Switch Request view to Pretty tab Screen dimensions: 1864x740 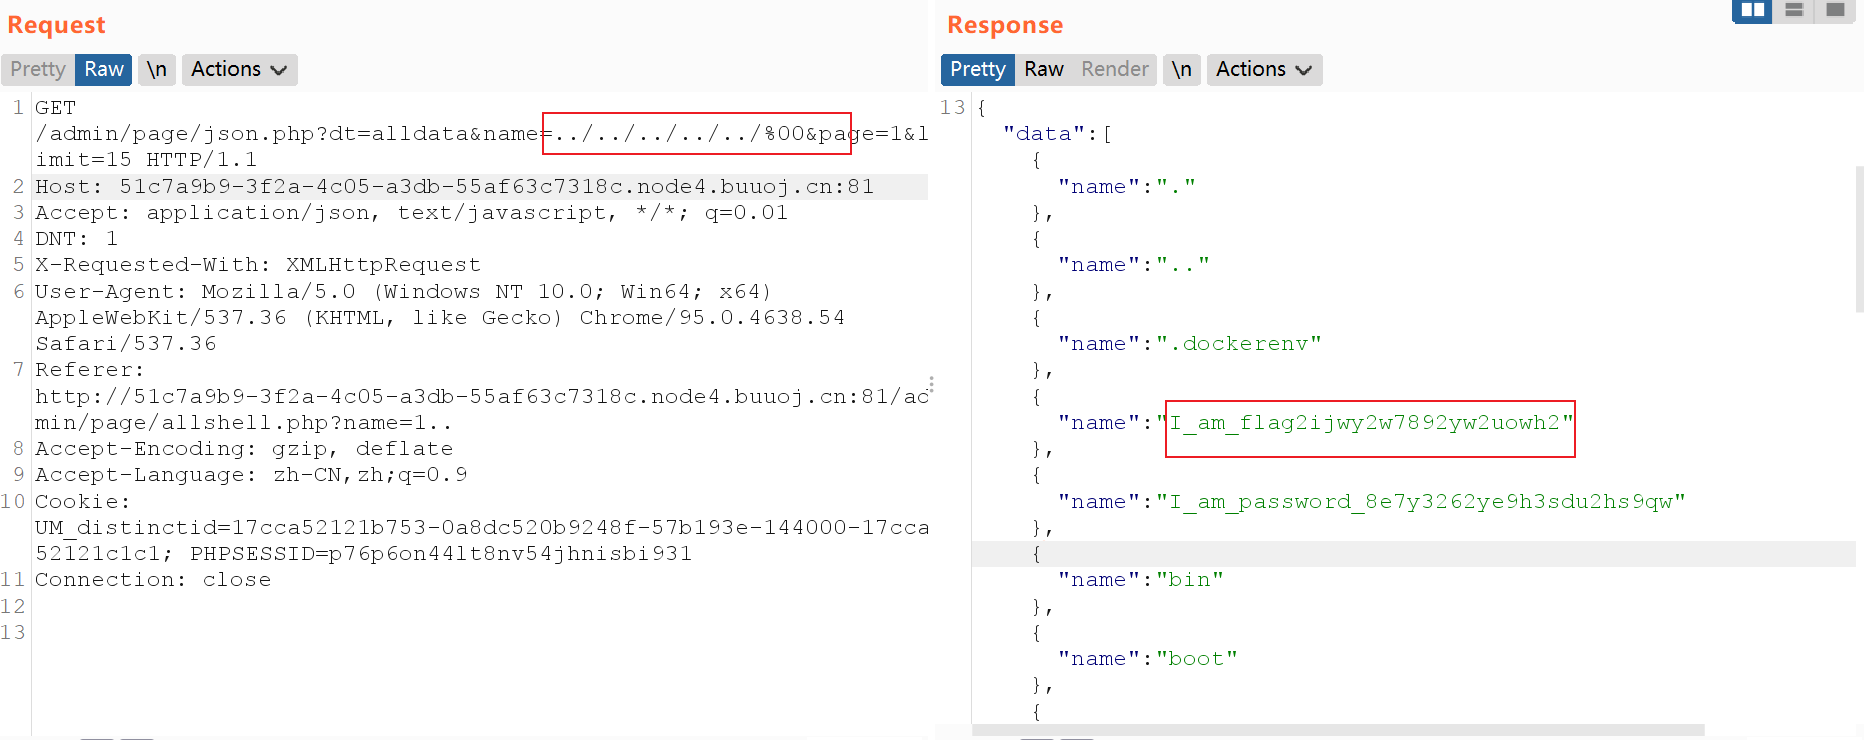click(38, 69)
